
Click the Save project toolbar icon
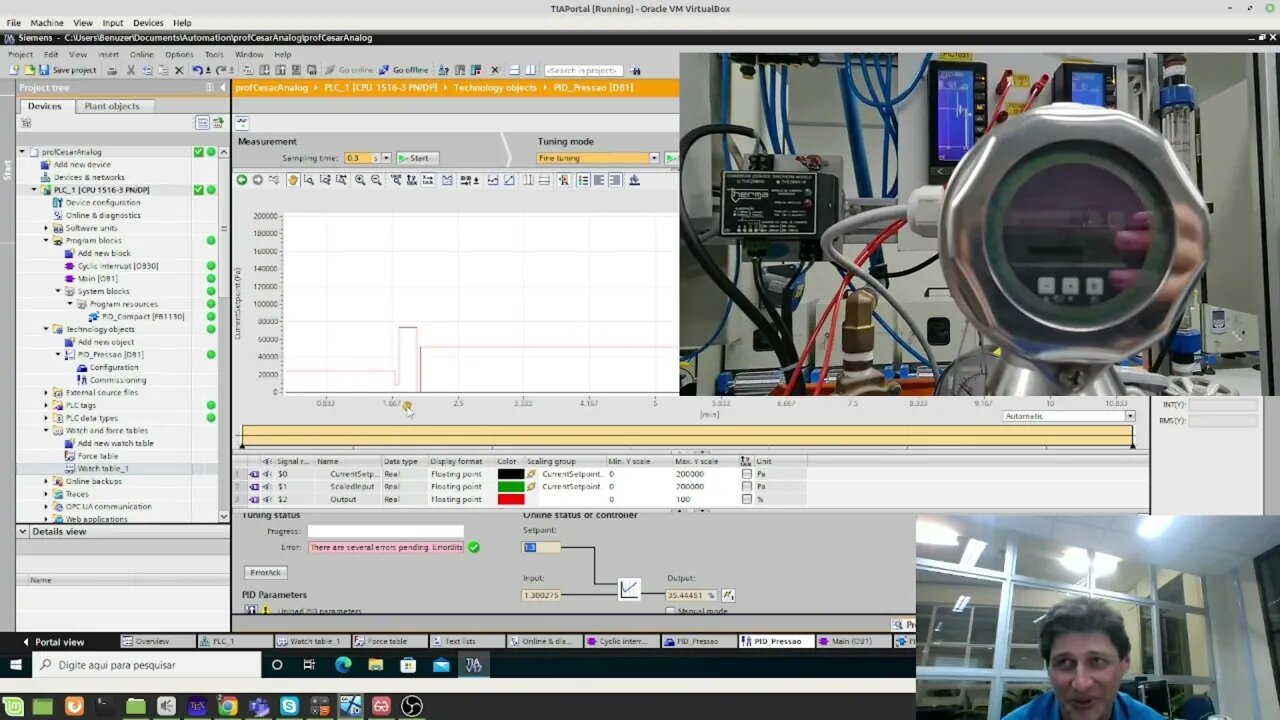(x=44, y=70)
